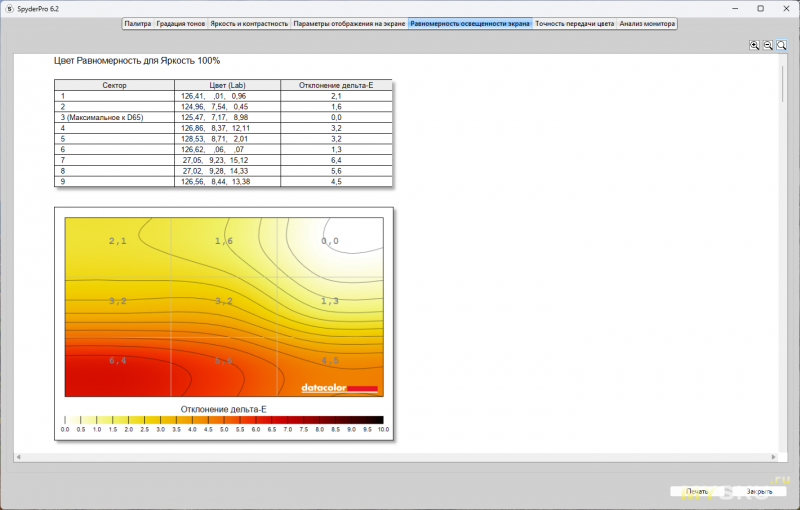Screen dimensions: 800x510
Task: Click the fit-to-view magnifier icon
Action: tap(782, 45)
